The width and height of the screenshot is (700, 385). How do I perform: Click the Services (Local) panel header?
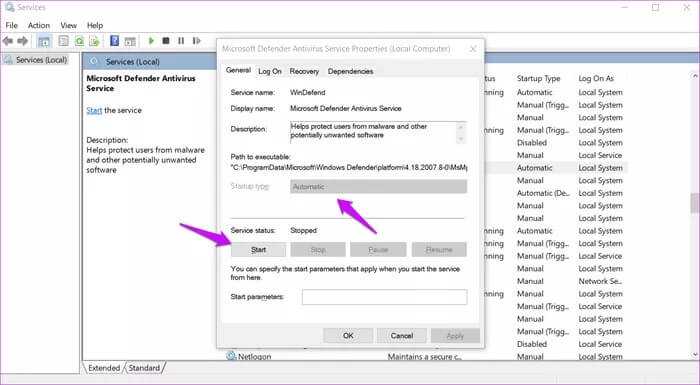pos(133,62)
